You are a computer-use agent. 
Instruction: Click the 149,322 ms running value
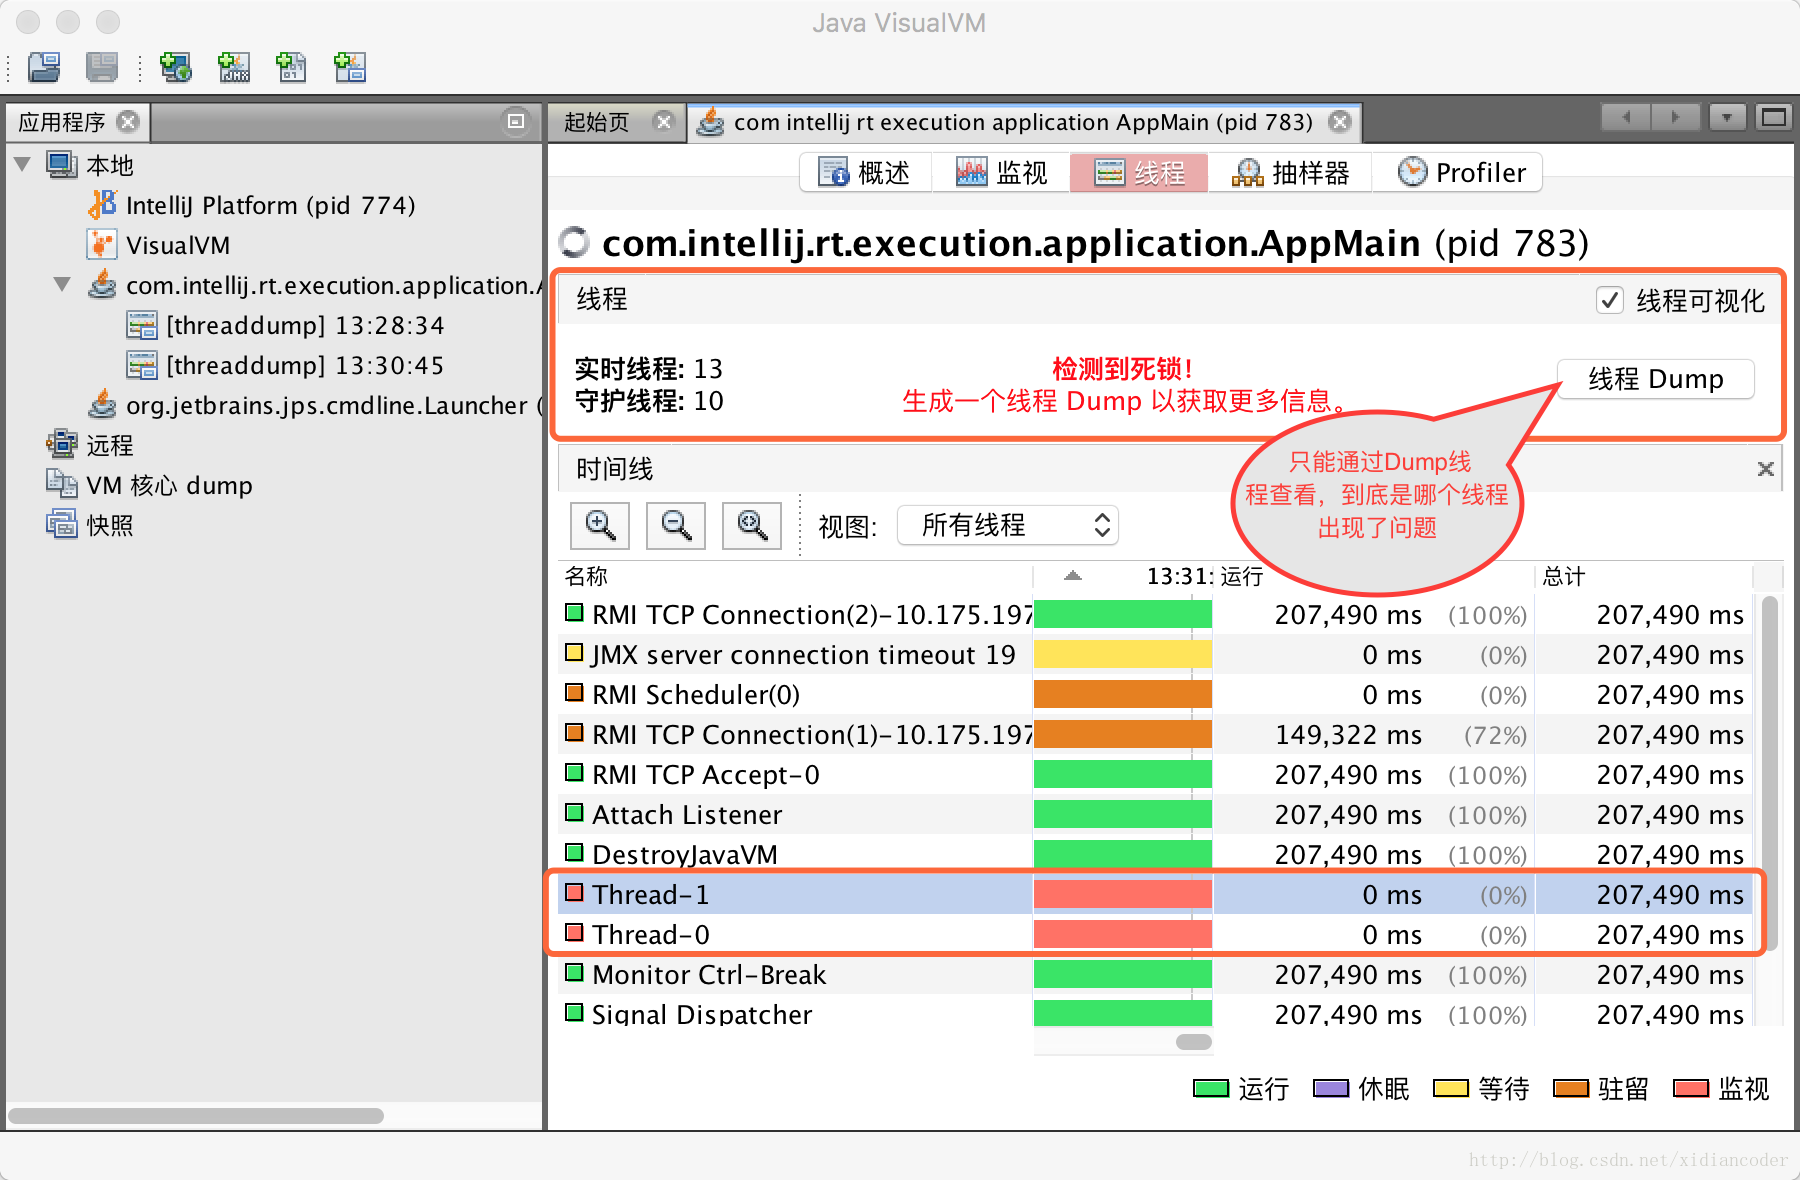point(1348,735)
